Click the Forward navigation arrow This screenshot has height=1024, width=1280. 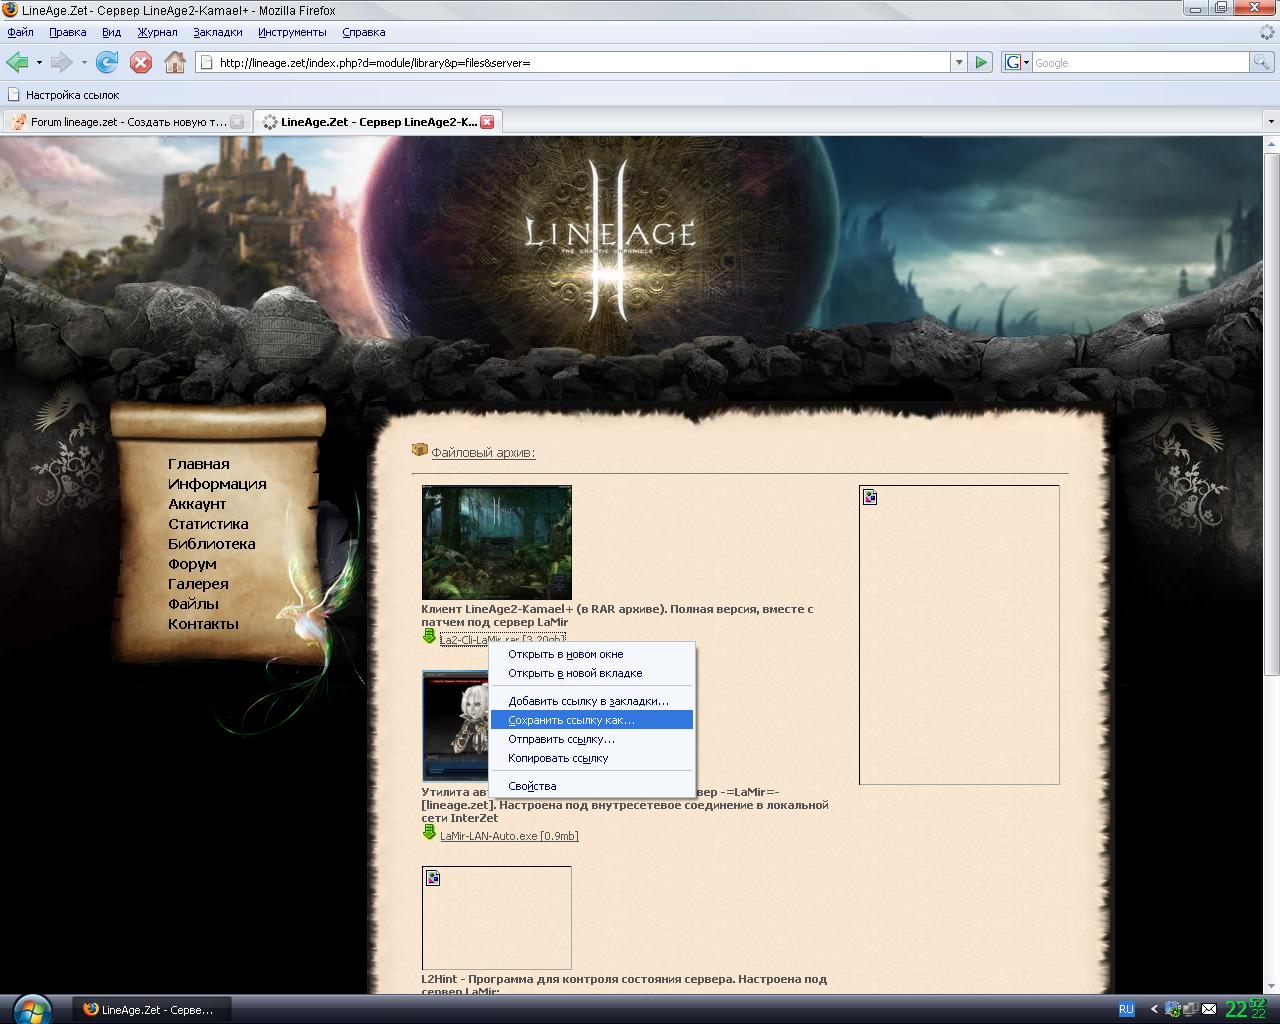point(62,62)
